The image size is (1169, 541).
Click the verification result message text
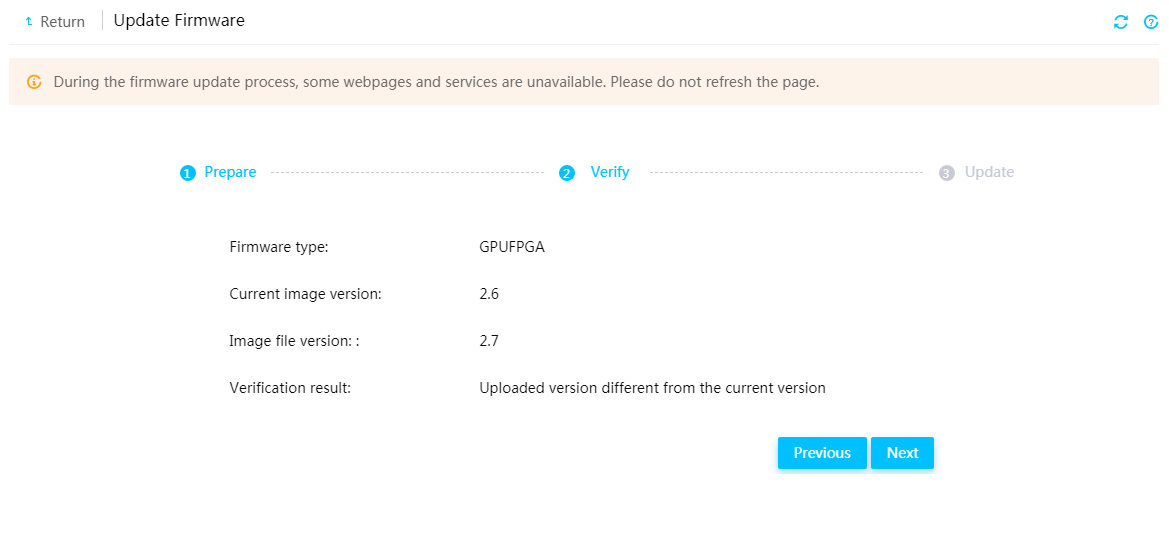tap(652, 388)
